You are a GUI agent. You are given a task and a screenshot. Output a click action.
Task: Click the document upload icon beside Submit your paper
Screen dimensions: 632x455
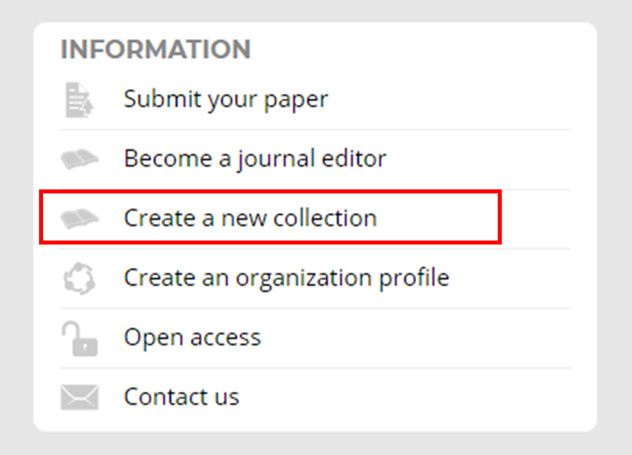[78, 100]
